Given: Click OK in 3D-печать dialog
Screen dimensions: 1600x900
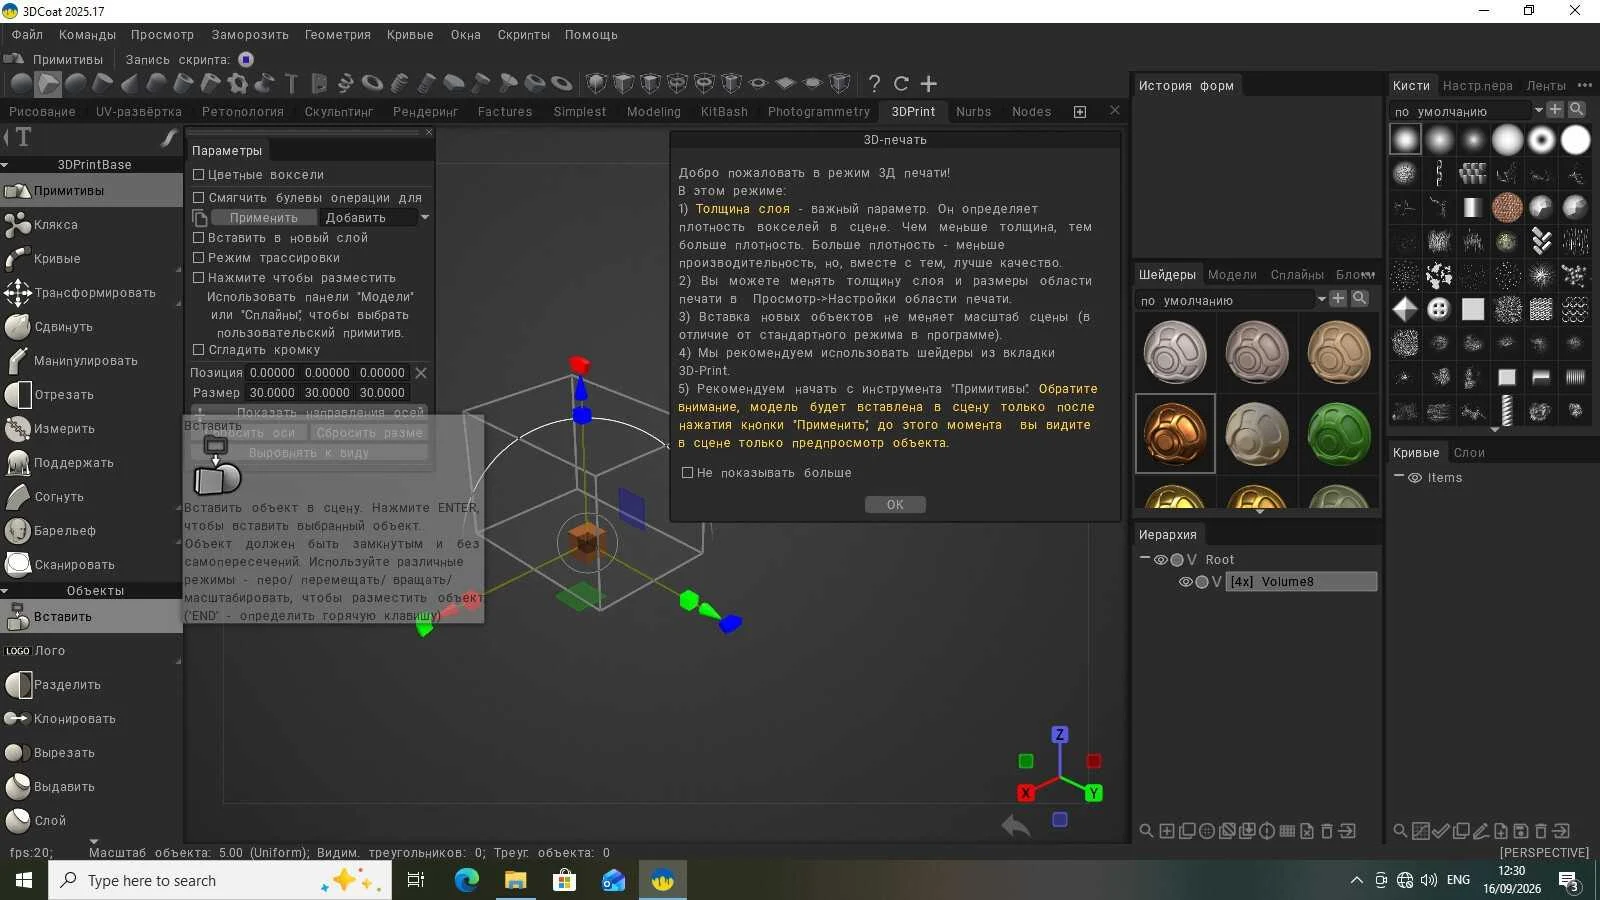Looking at the screenshot, I should (x=895, y=505).
